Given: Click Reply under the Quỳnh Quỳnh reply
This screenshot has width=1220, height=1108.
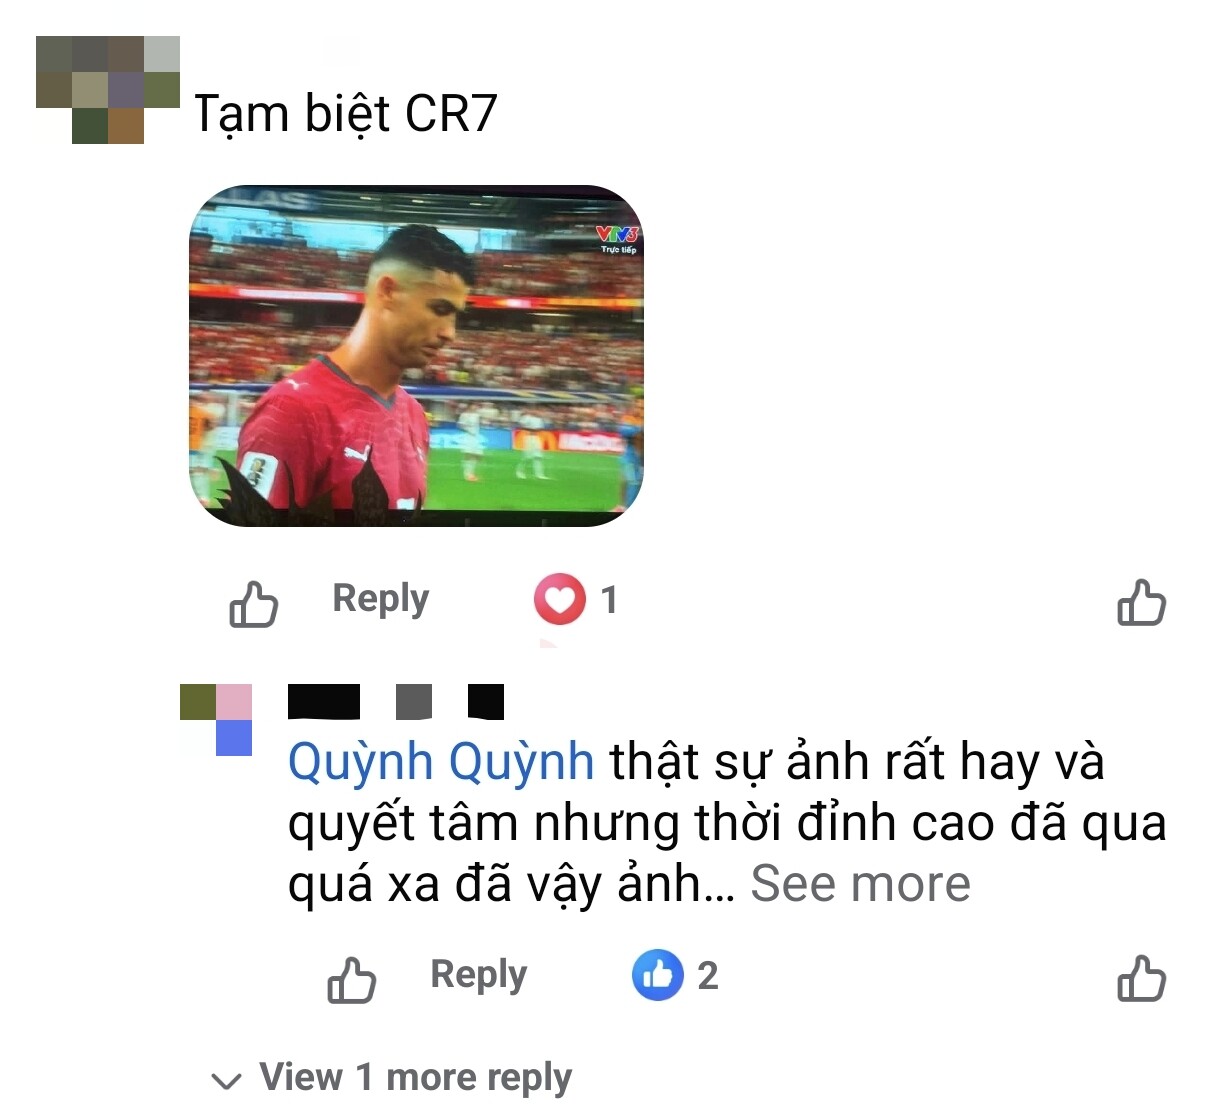Looking at the screenshot, I should [x=478, y=974].
